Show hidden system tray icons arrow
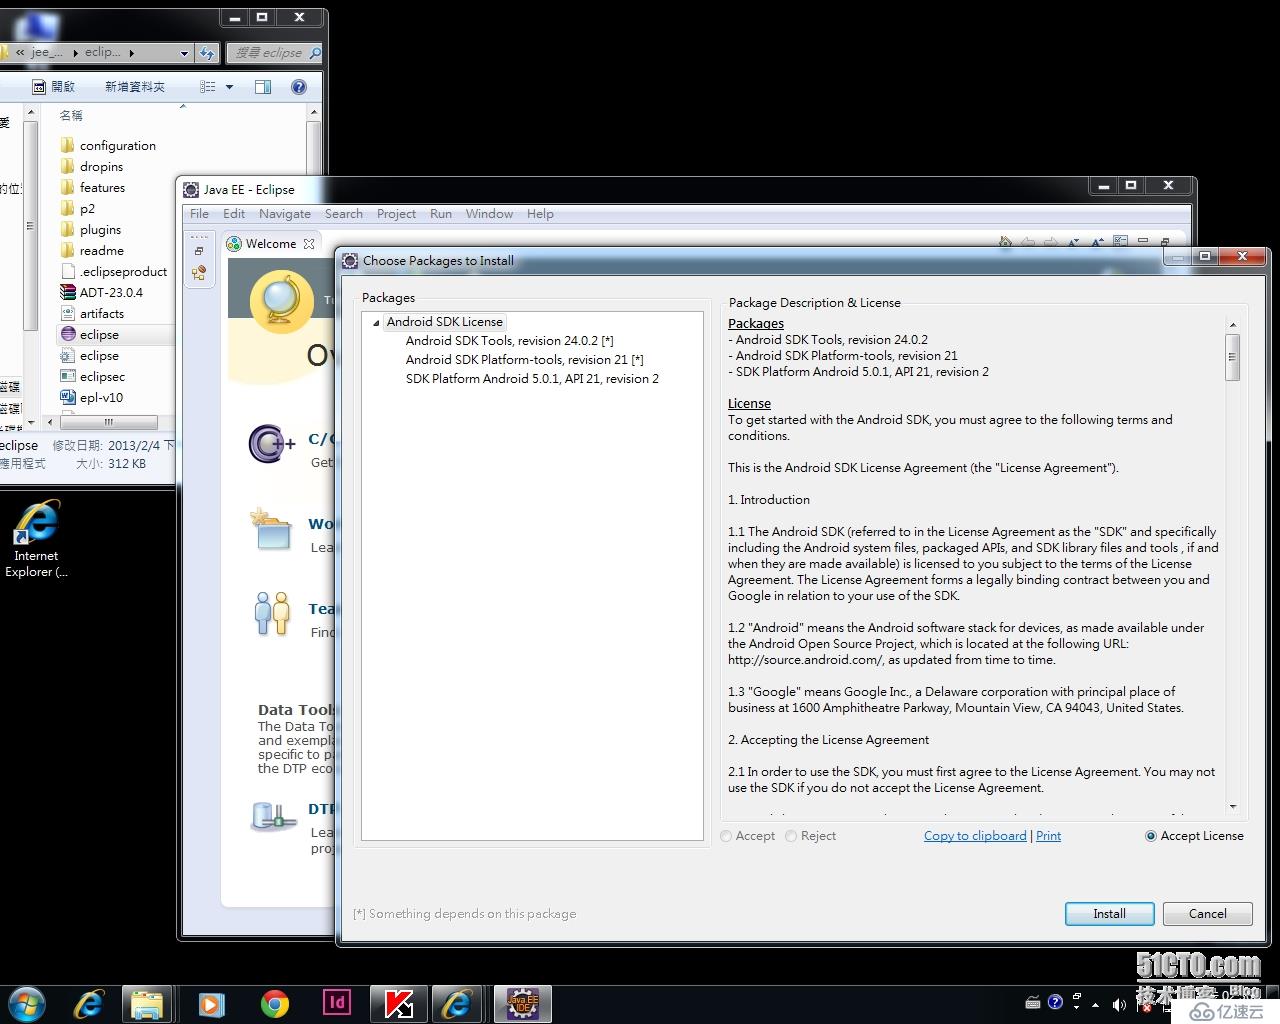The width and height of the screenshot is (1280, 1024). point(1096,1004)
